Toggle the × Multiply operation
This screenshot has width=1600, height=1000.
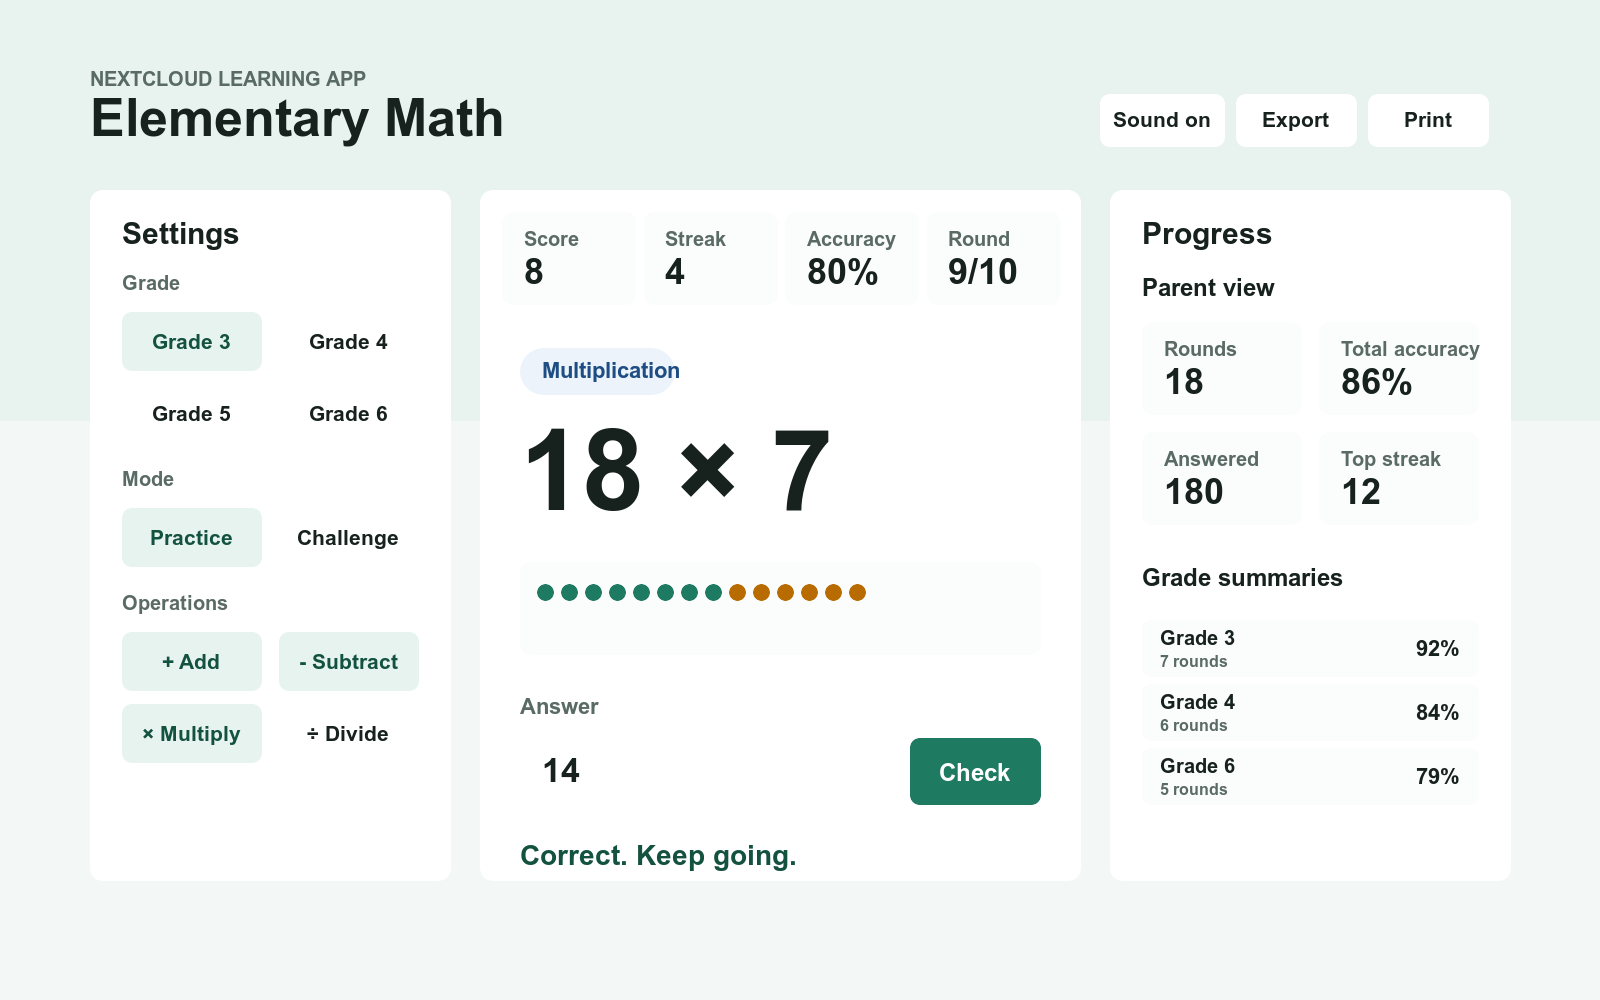point(192,734)
